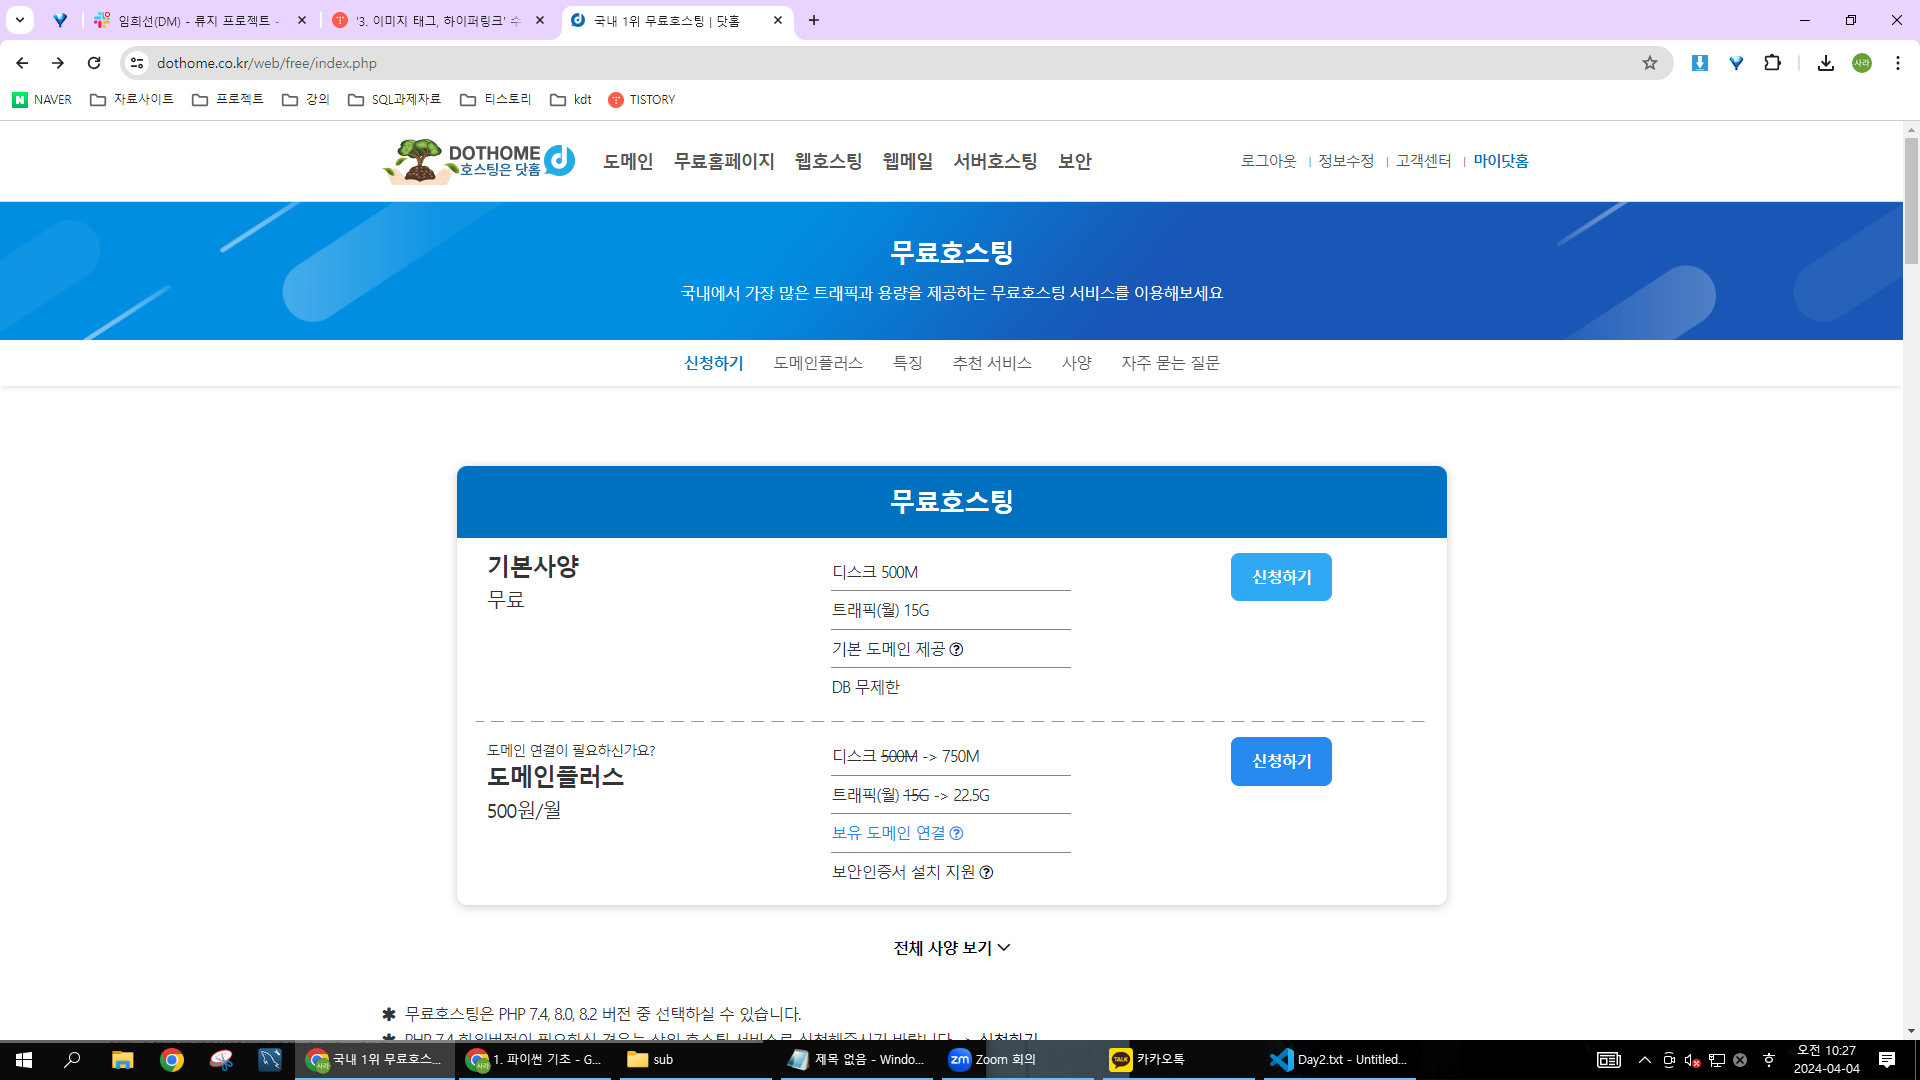Open the 보유 도메인 연결 link
This screenshot has width=1920, height=1080.
(x=888, y=833)
